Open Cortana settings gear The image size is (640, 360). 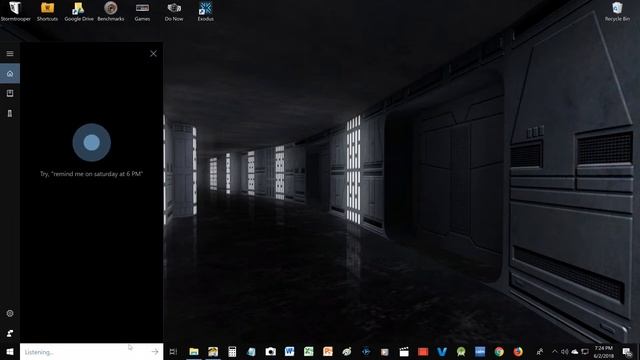pos(10,313)
